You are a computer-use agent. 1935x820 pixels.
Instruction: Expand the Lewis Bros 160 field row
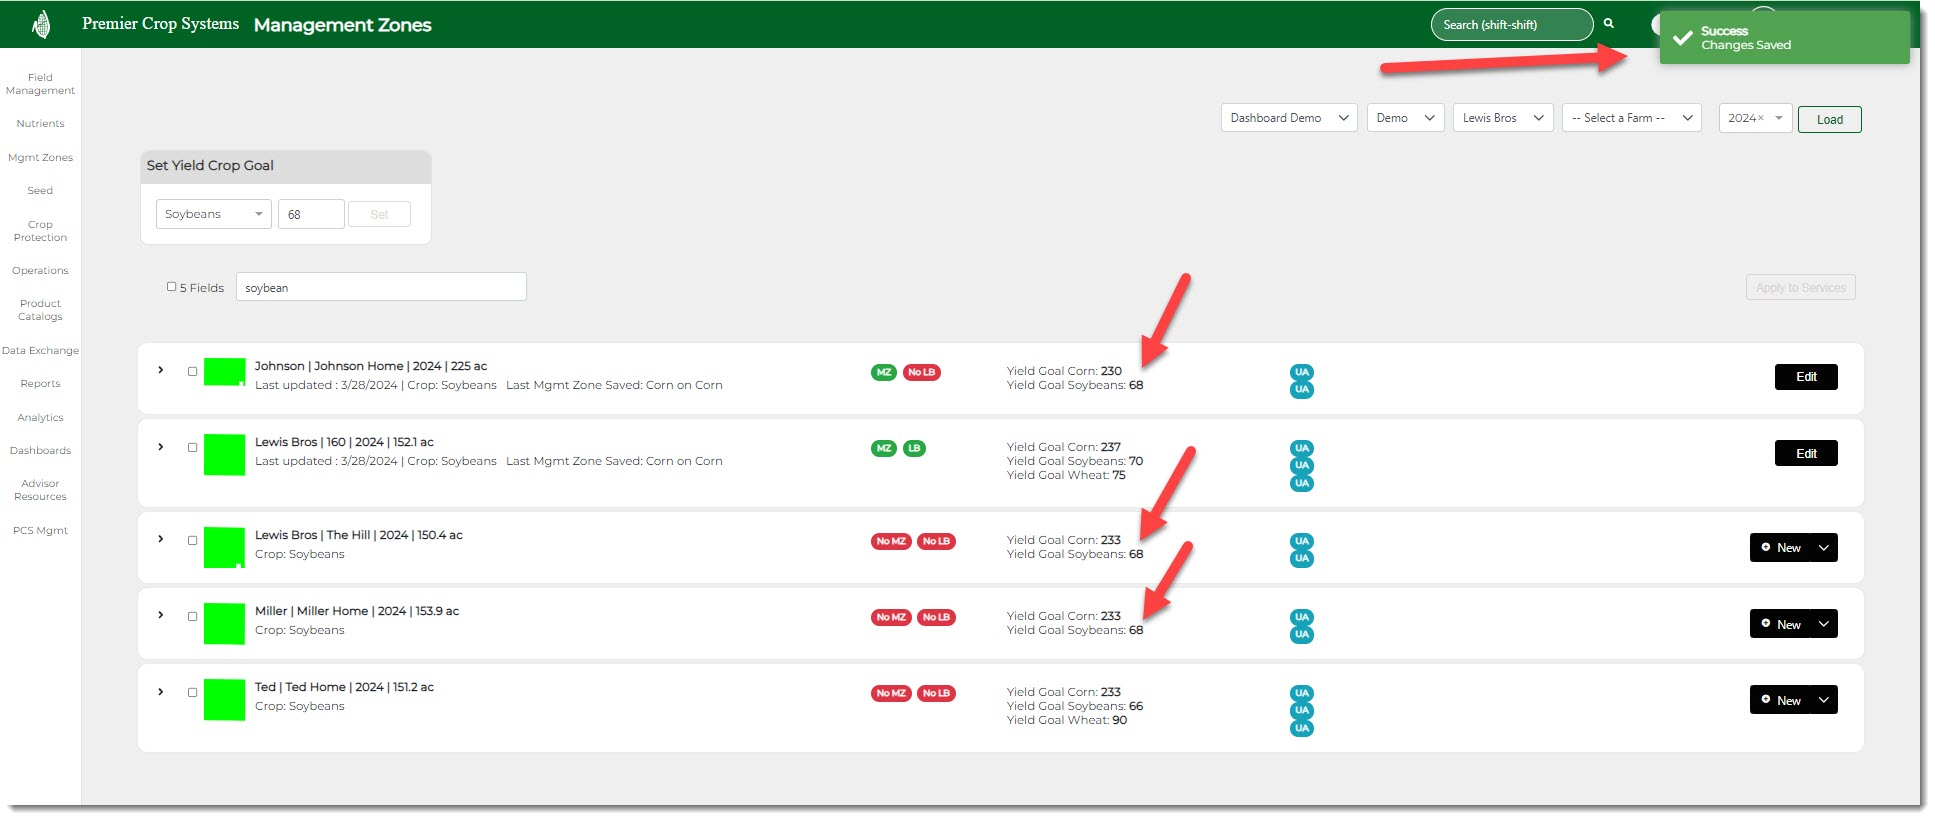[160, 447]
